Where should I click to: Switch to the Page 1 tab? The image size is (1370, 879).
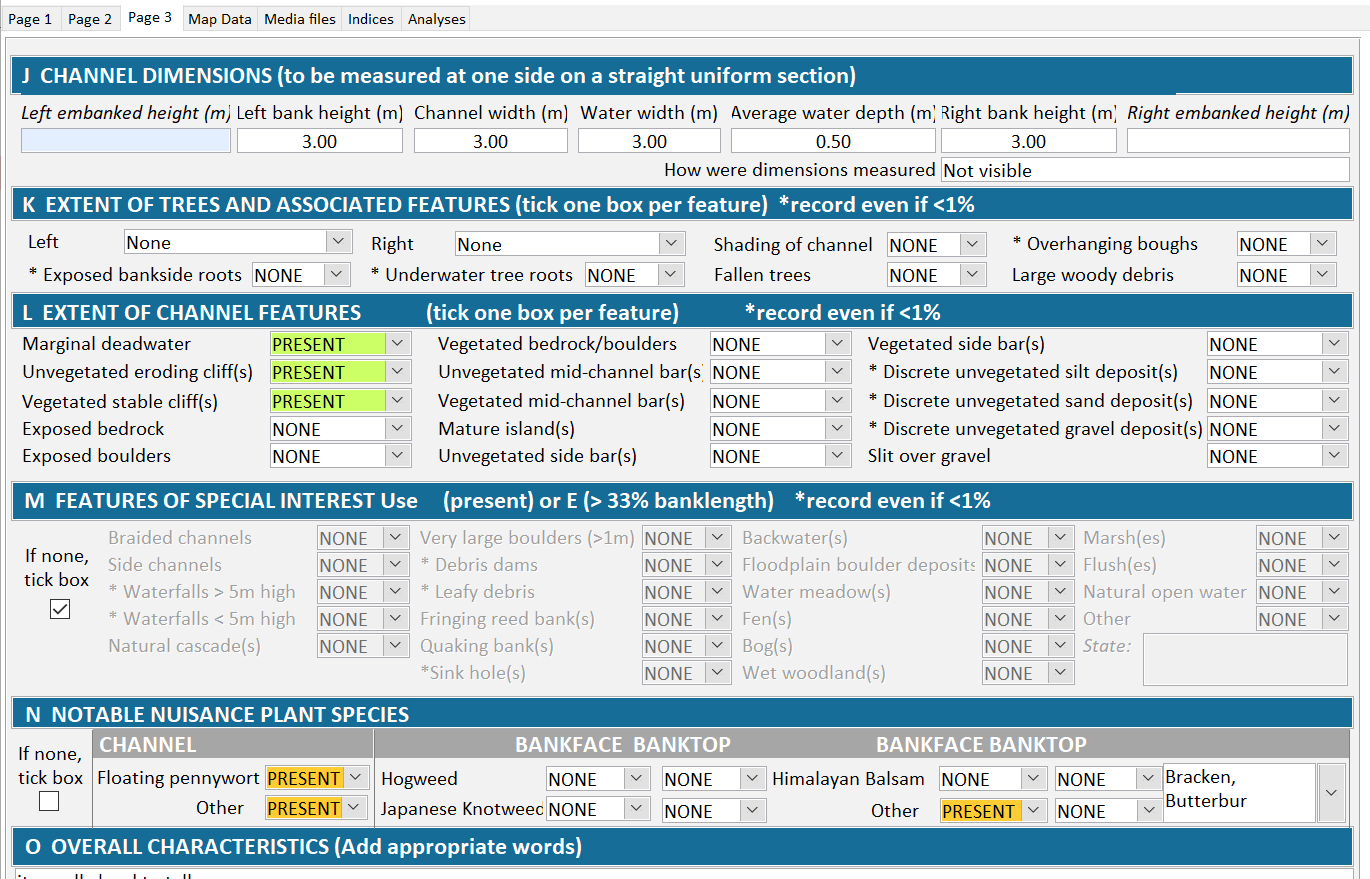tap(30, 19)
